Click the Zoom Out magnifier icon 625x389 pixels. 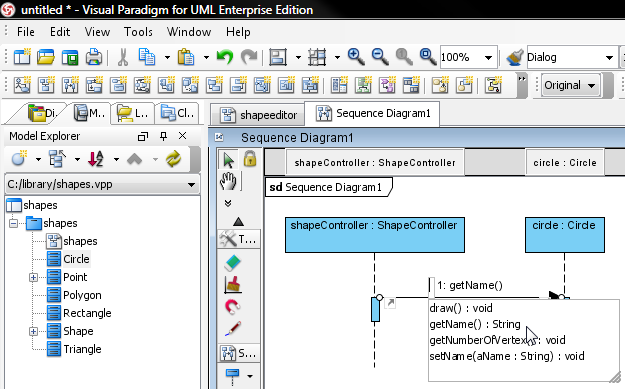coord(380,57)
